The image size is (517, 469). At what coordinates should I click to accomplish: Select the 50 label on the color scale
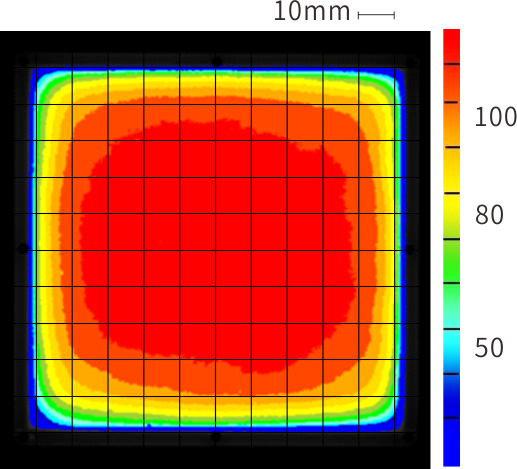489,348
